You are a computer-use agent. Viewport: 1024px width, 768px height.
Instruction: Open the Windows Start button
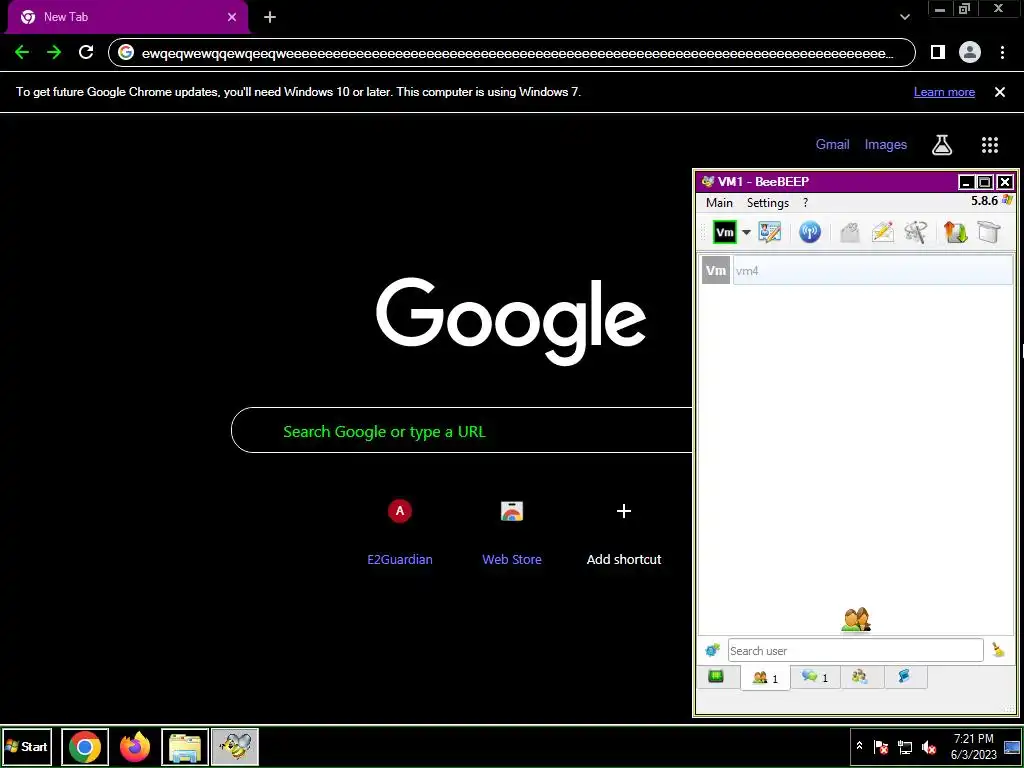[x=27, y=746]
